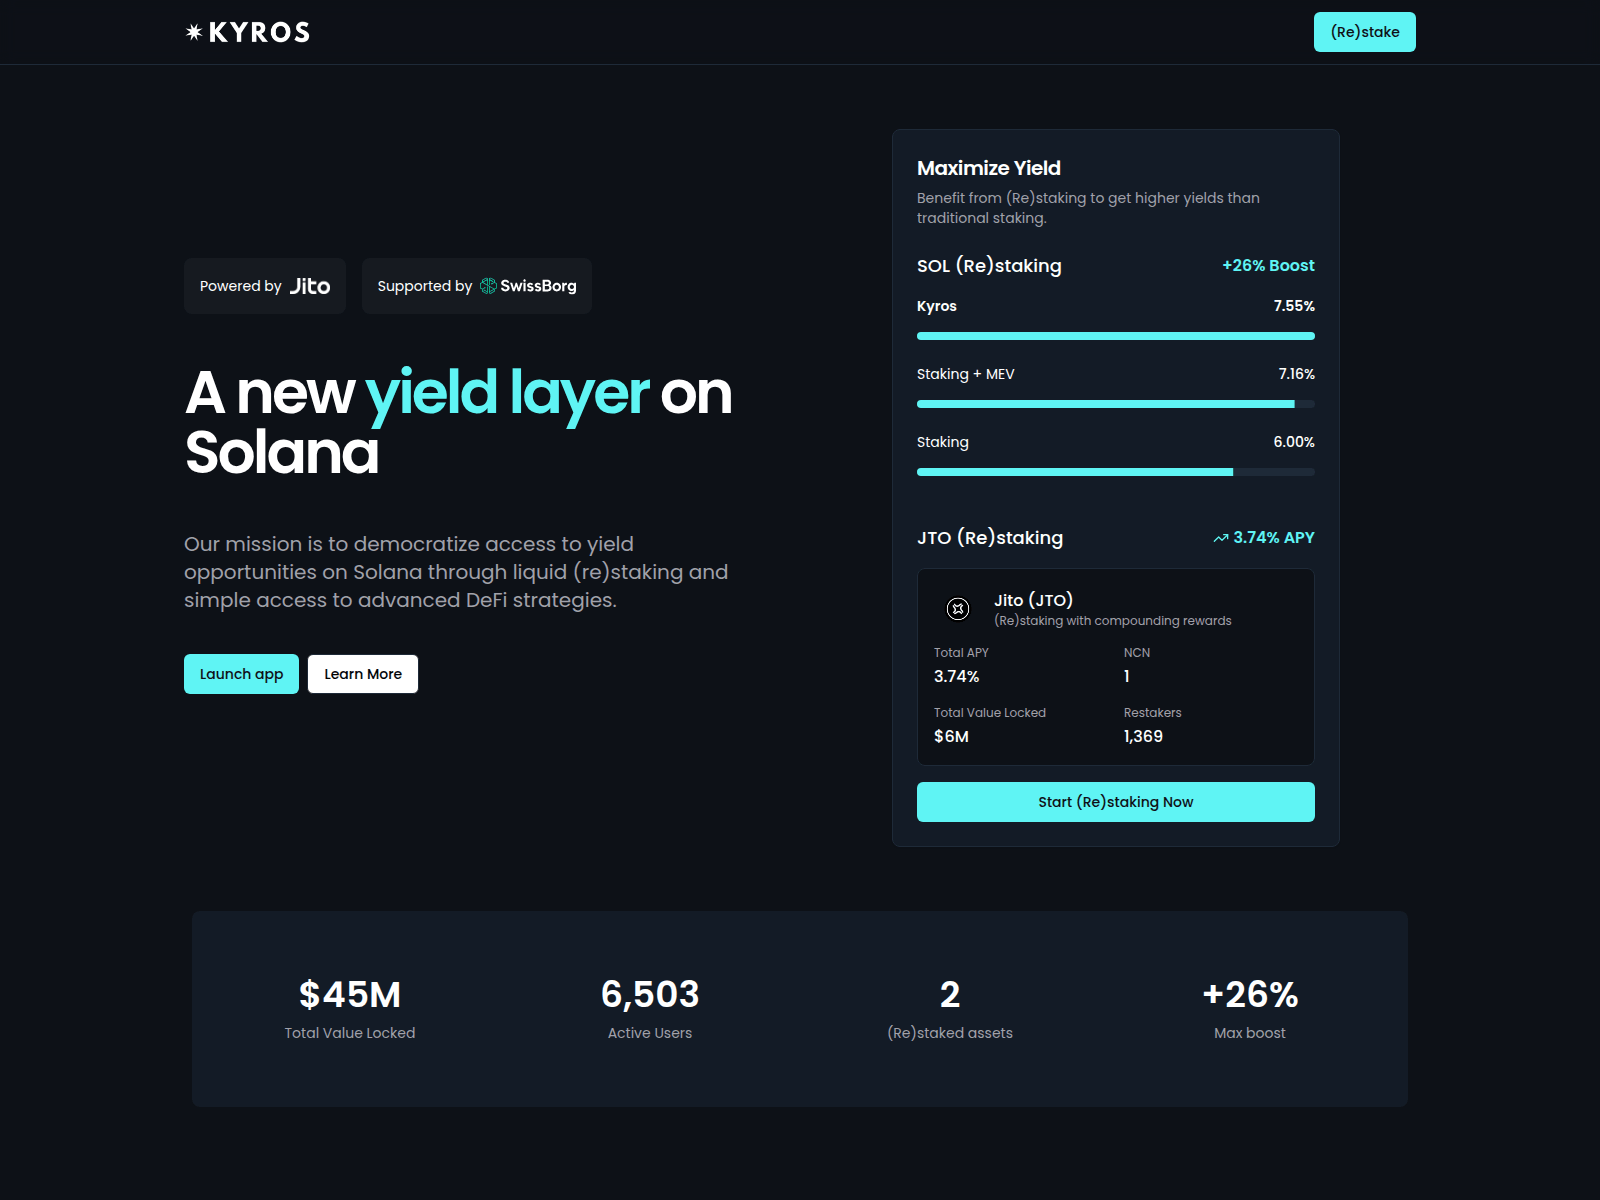Image resolution: width=1600 pixels, height=1200 pixels.
Task: Click the '(Re)staking with compounding rewards' subtitle
Action: tap(1113, 621)
